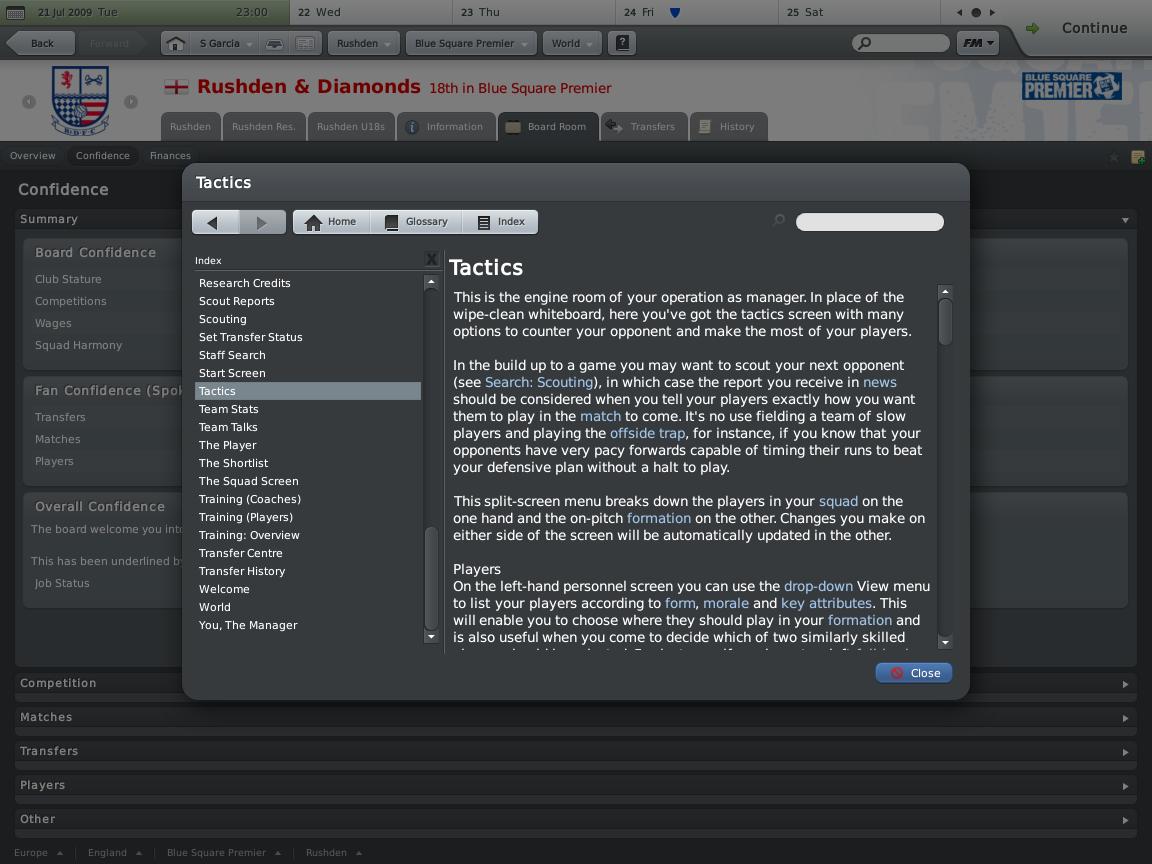The image size is (1152, 864).
Task: Click the help question mark icon in toolbar
Action: (x=623, y=43)
